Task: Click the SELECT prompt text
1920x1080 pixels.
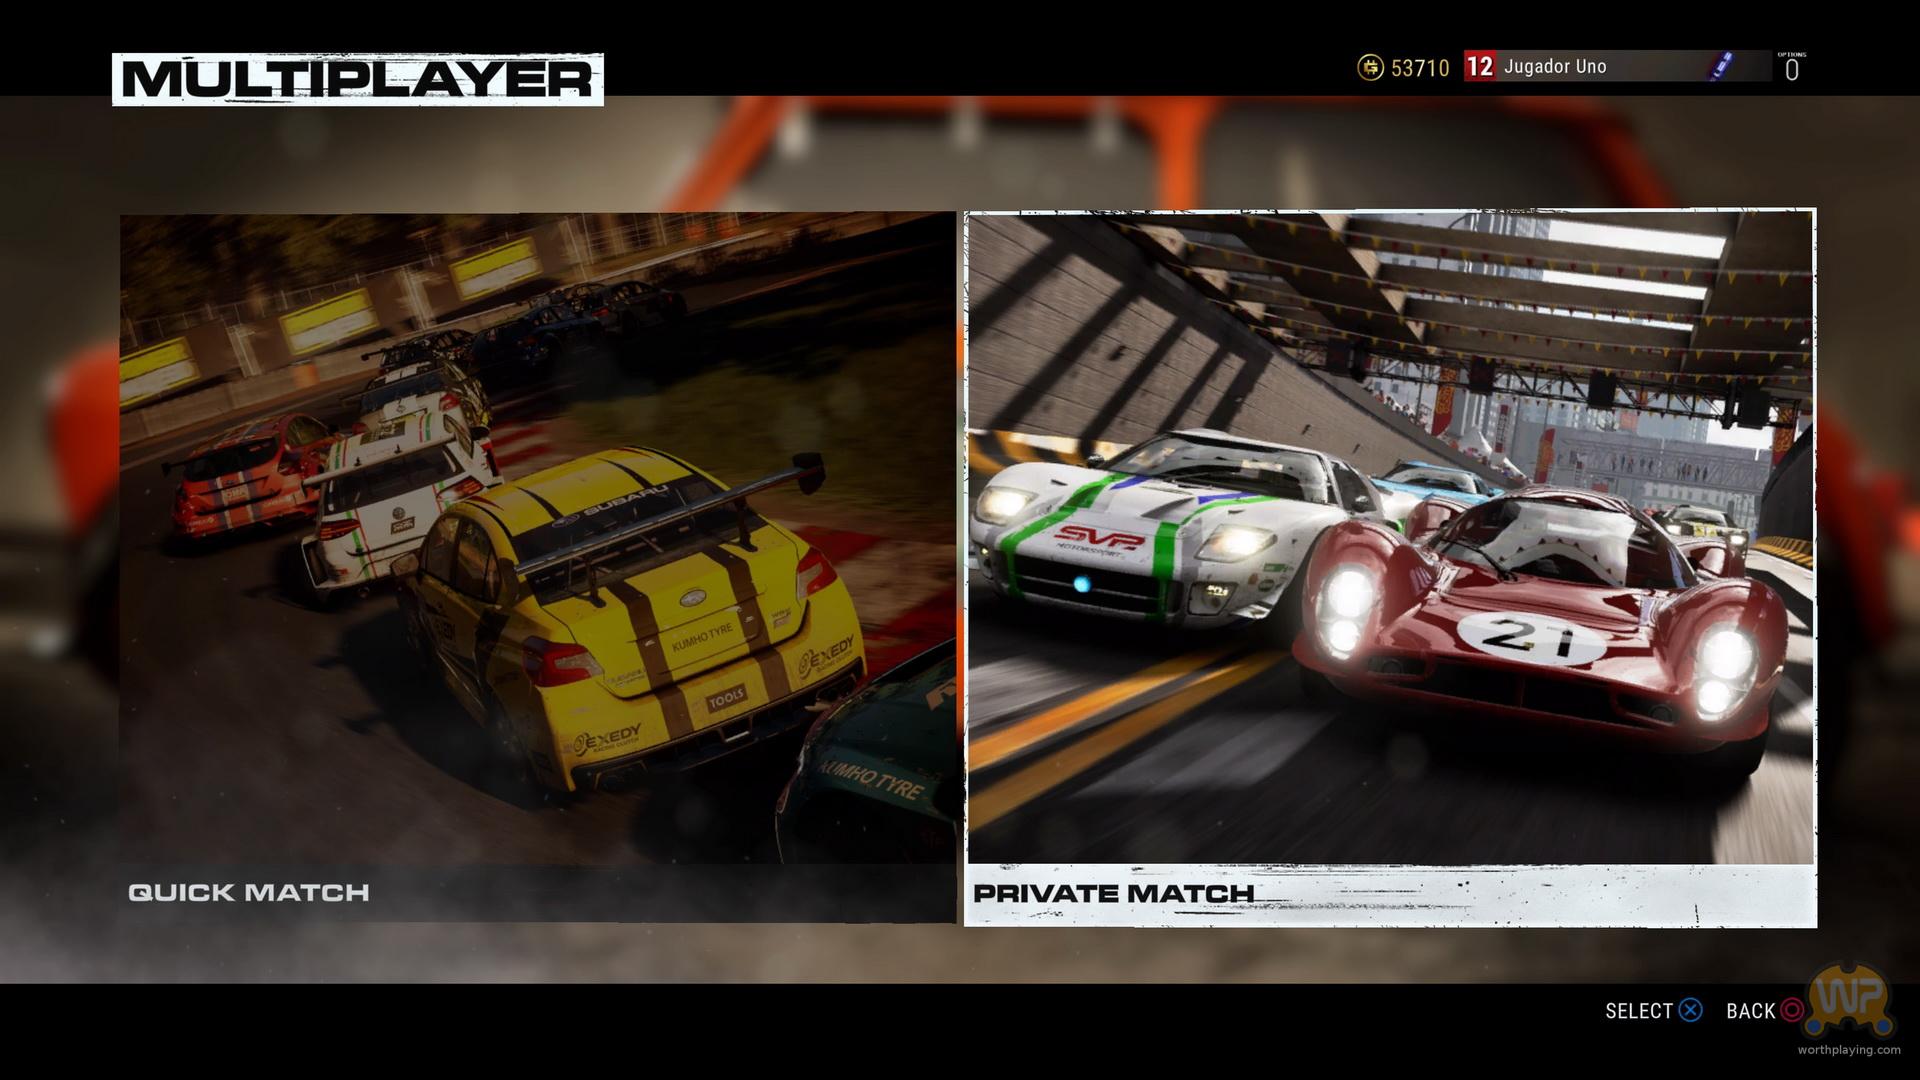Action: [1638, 1011]
